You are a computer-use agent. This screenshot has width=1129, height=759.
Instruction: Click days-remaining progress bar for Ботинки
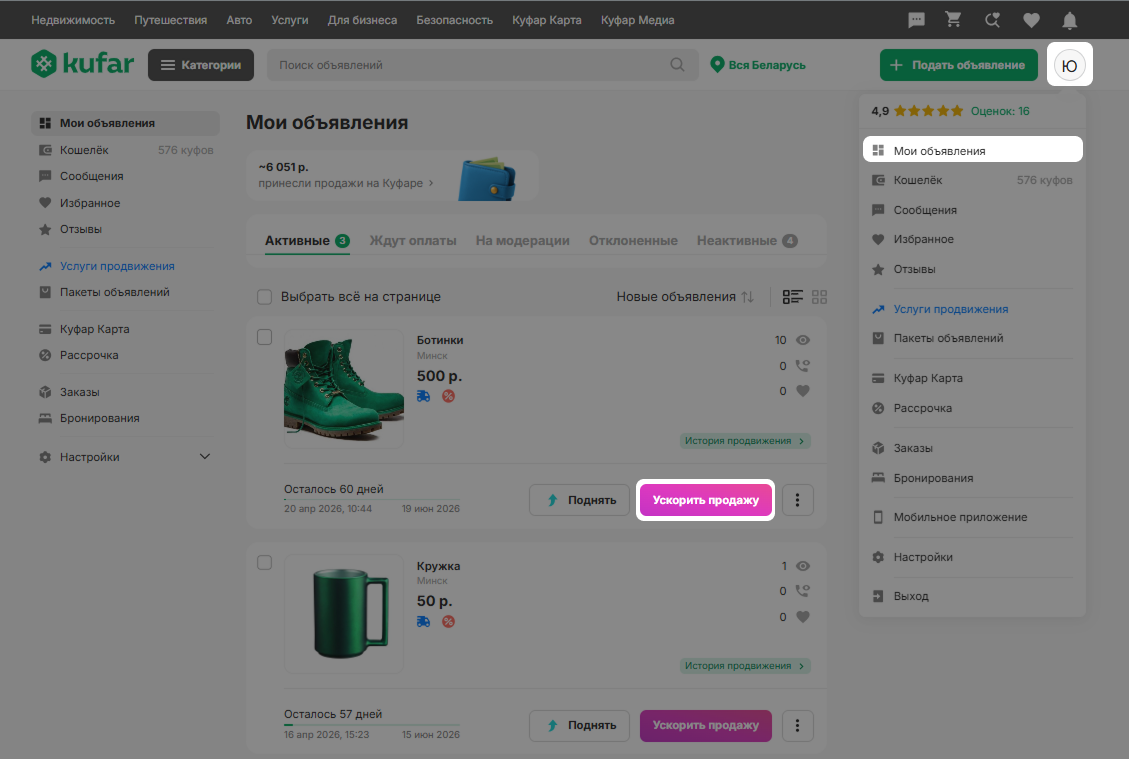(x=372, y=499)
